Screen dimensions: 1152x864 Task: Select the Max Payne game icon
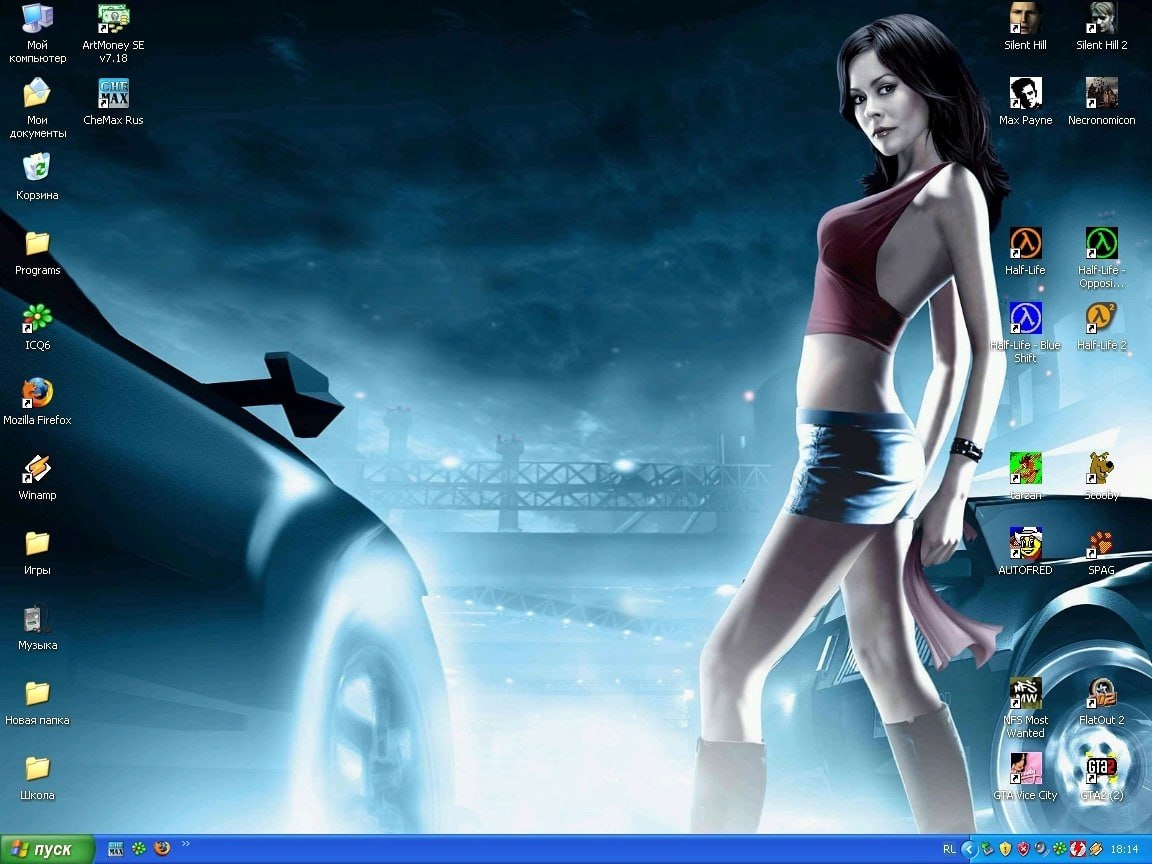[x=1025, y=94]
